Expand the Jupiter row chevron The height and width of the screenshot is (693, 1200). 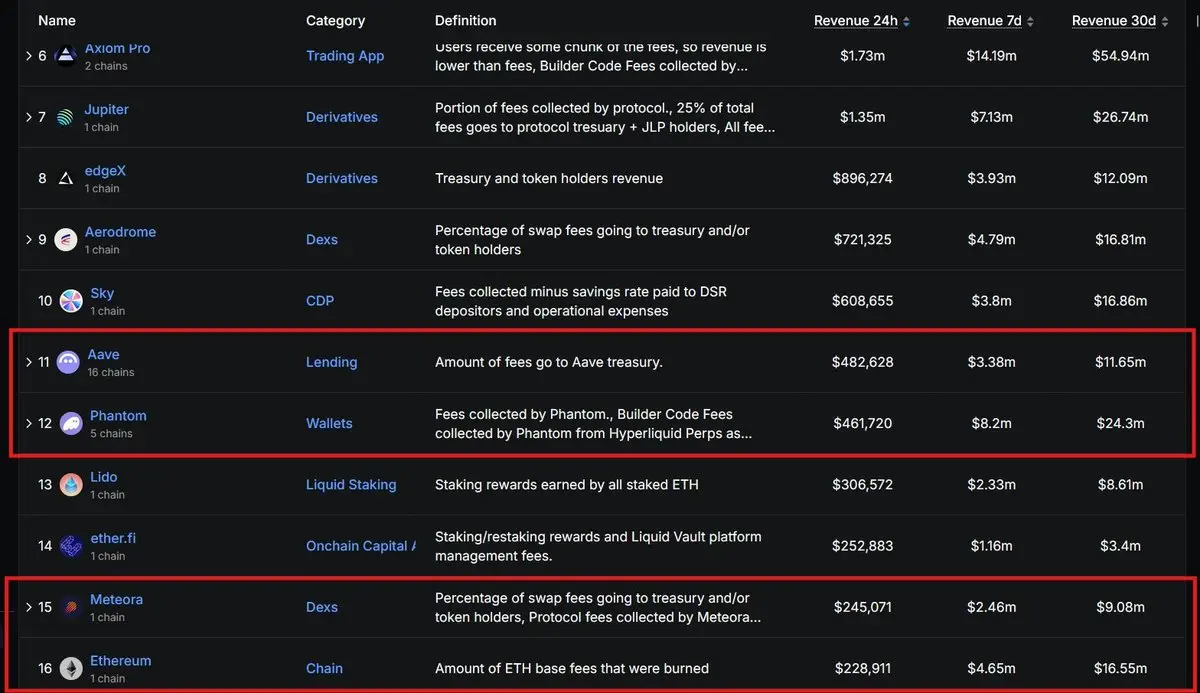coord(29,117)
